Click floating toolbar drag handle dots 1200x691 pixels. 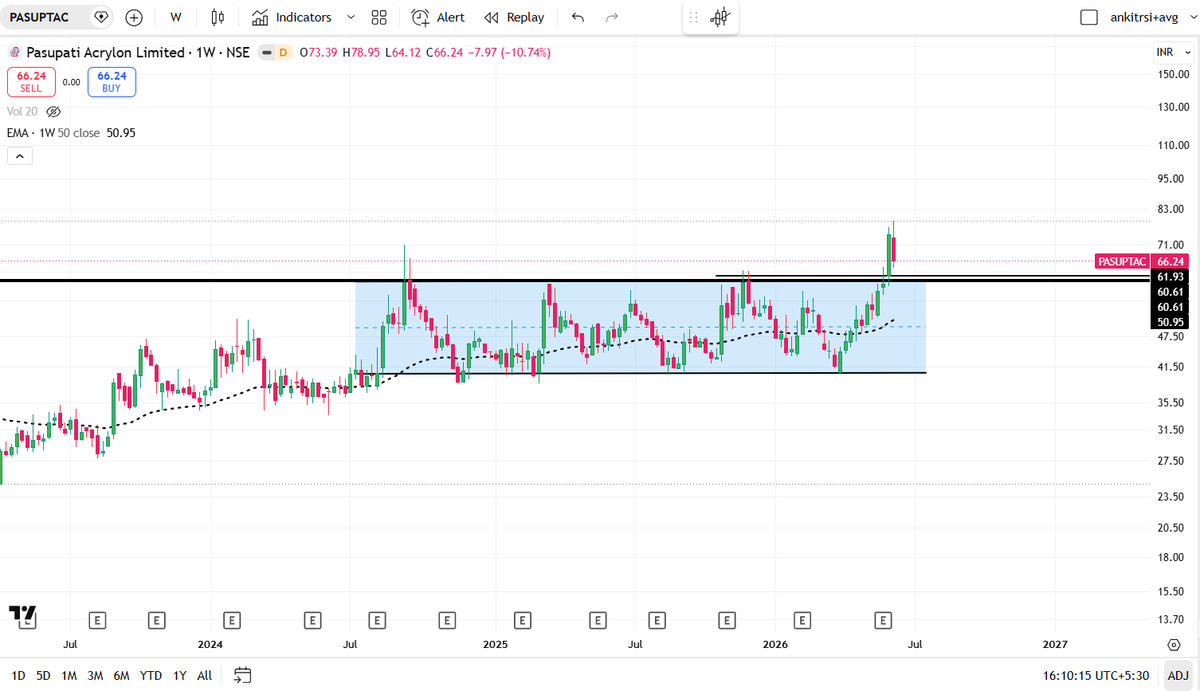point(694,17)
